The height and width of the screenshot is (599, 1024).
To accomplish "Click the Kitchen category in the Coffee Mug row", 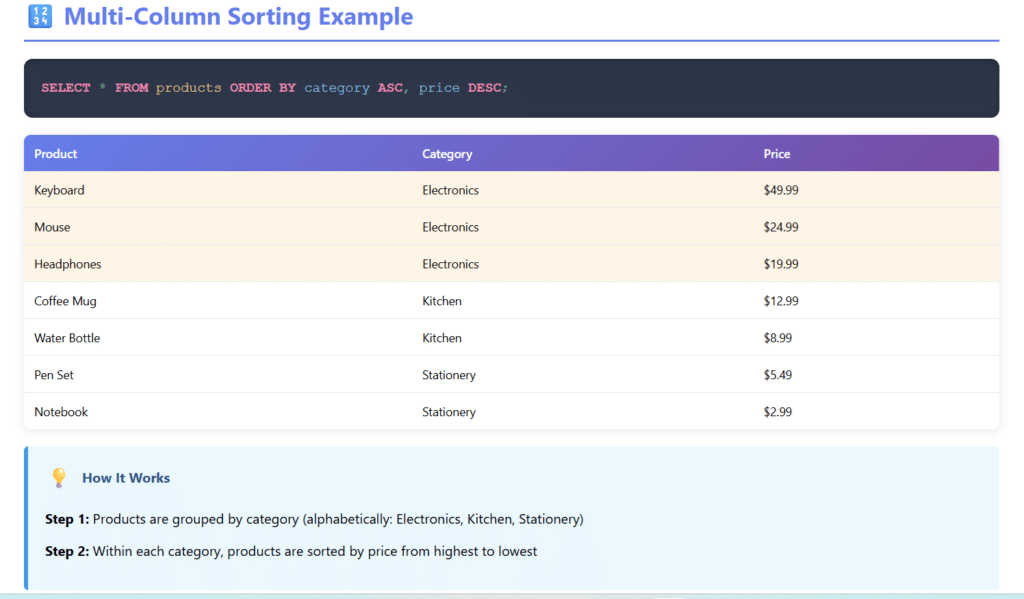I will [x=441, y=301].
